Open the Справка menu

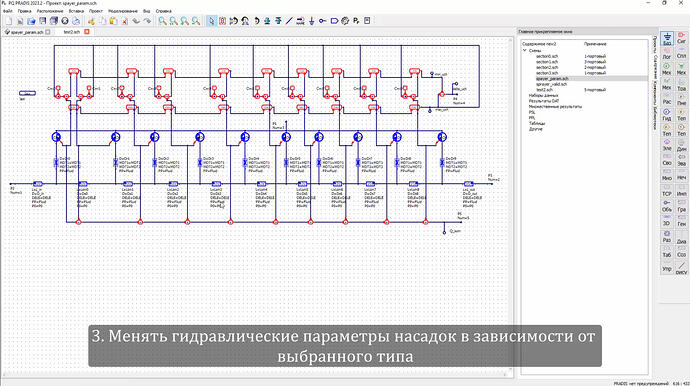point(164,11)
